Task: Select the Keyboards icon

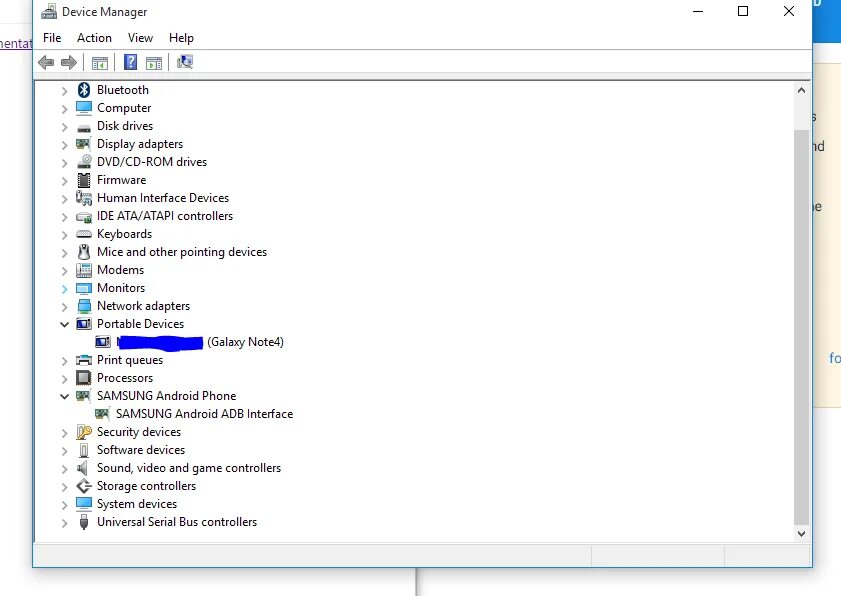Action: point(84,234)
